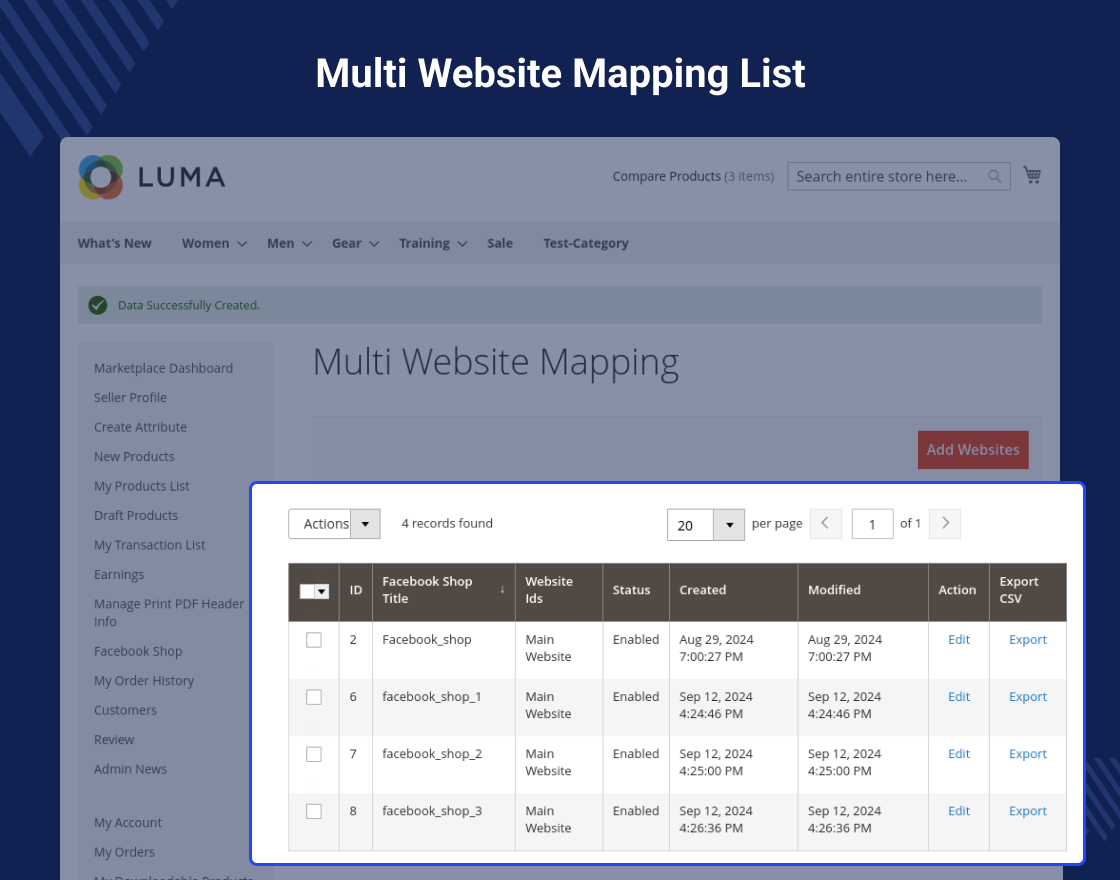Viewport: 1120px width, 880px height.
Task: Open My Order History in sidebar
Action: click(x=144, y=681)
